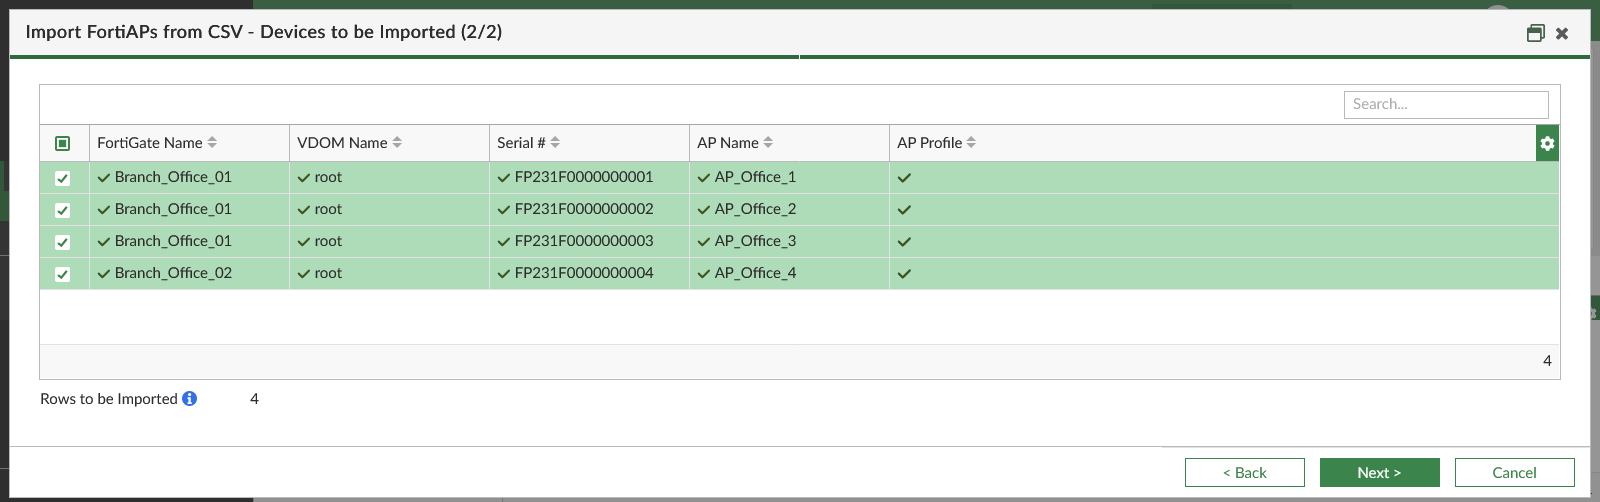1600x502 pixels.
Task: Click the FP231F0000000002 serial number
Action: pos(584,209)
